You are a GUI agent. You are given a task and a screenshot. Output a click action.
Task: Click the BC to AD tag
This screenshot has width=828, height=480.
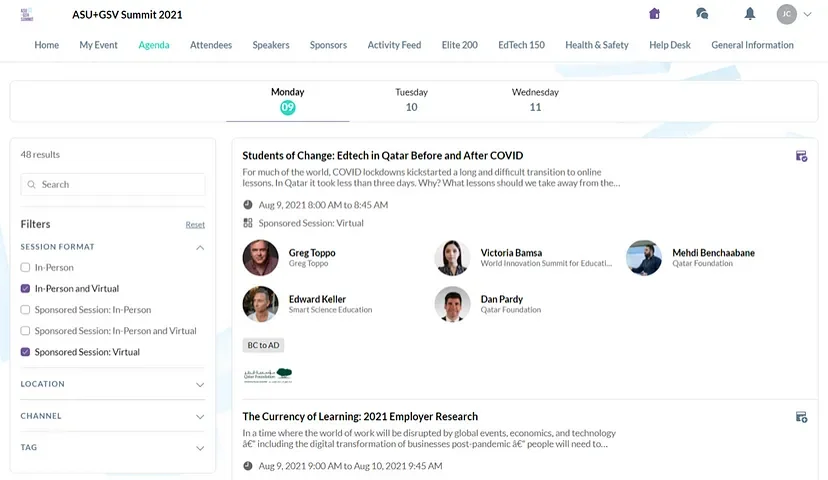pyautogui.click(x=264, y=345)
